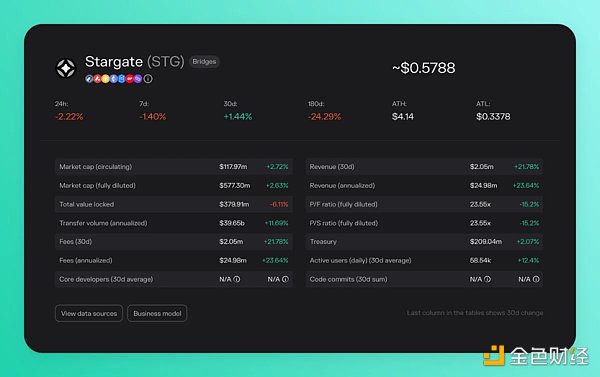This screenshot has height=377, width=600.
Task: Click the purple Polygon chain icon
Action: pos(138,79)
